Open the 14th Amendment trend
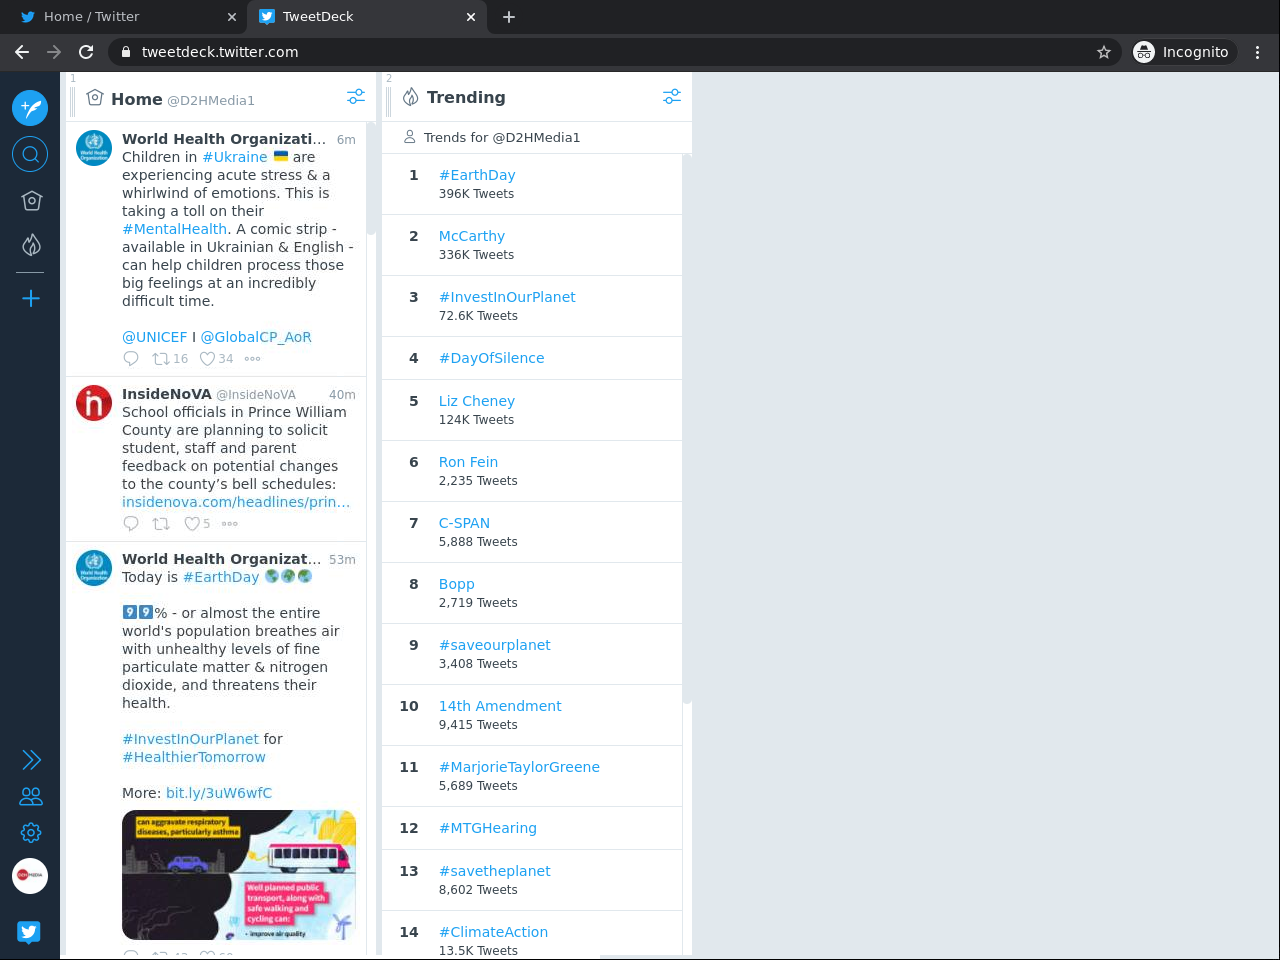 tap(500, 706)
